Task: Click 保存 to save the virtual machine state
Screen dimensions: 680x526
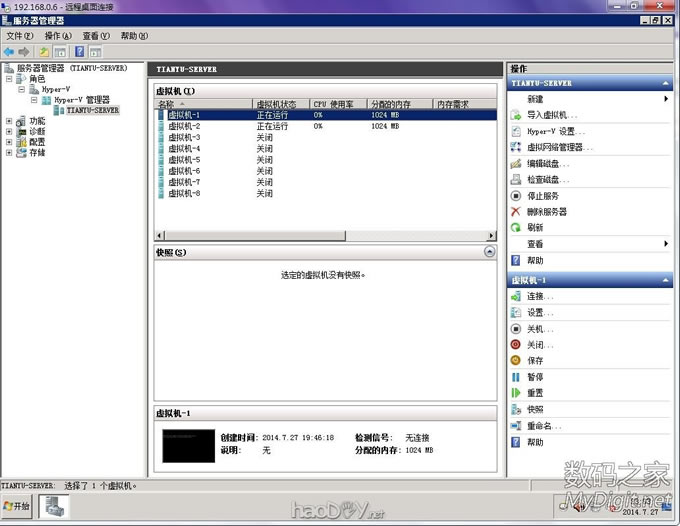Action: point(516,360)
